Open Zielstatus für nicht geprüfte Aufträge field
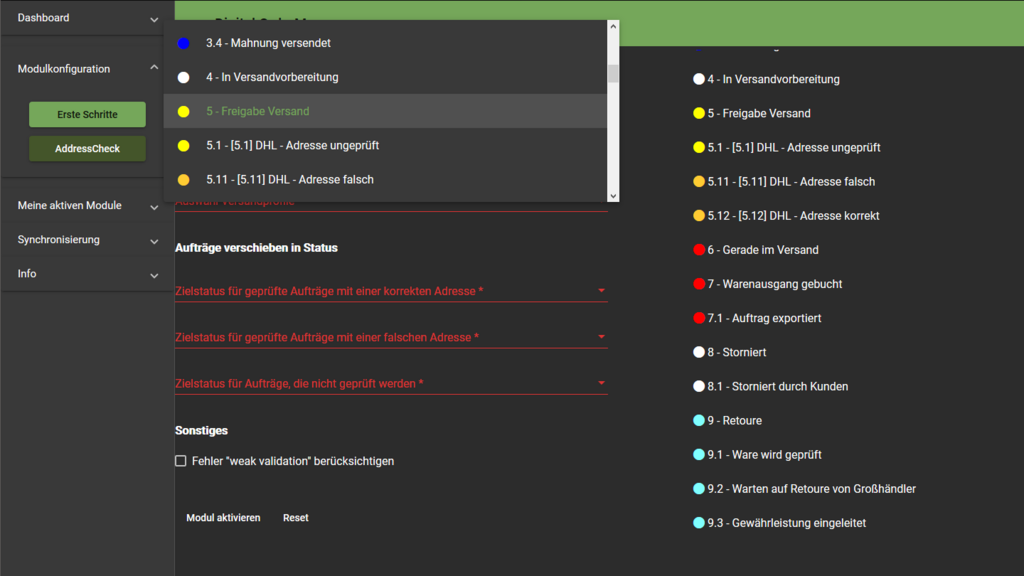Viewport: 1024px width, 576px height. pyautogui.click(x=390, y=383)
